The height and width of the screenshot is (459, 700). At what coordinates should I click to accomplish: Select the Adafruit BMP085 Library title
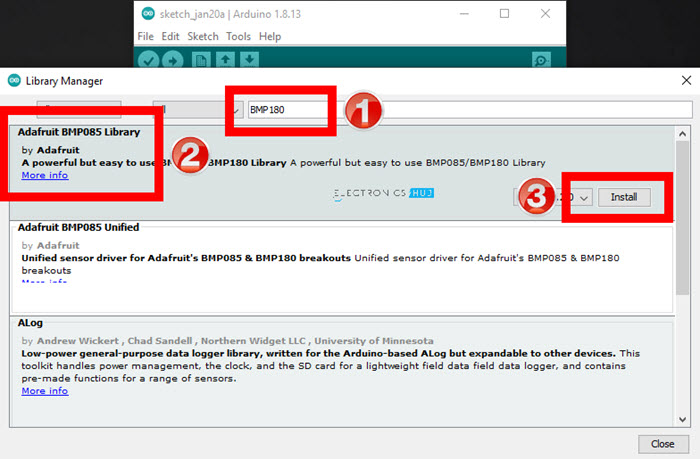coord(79,132)
